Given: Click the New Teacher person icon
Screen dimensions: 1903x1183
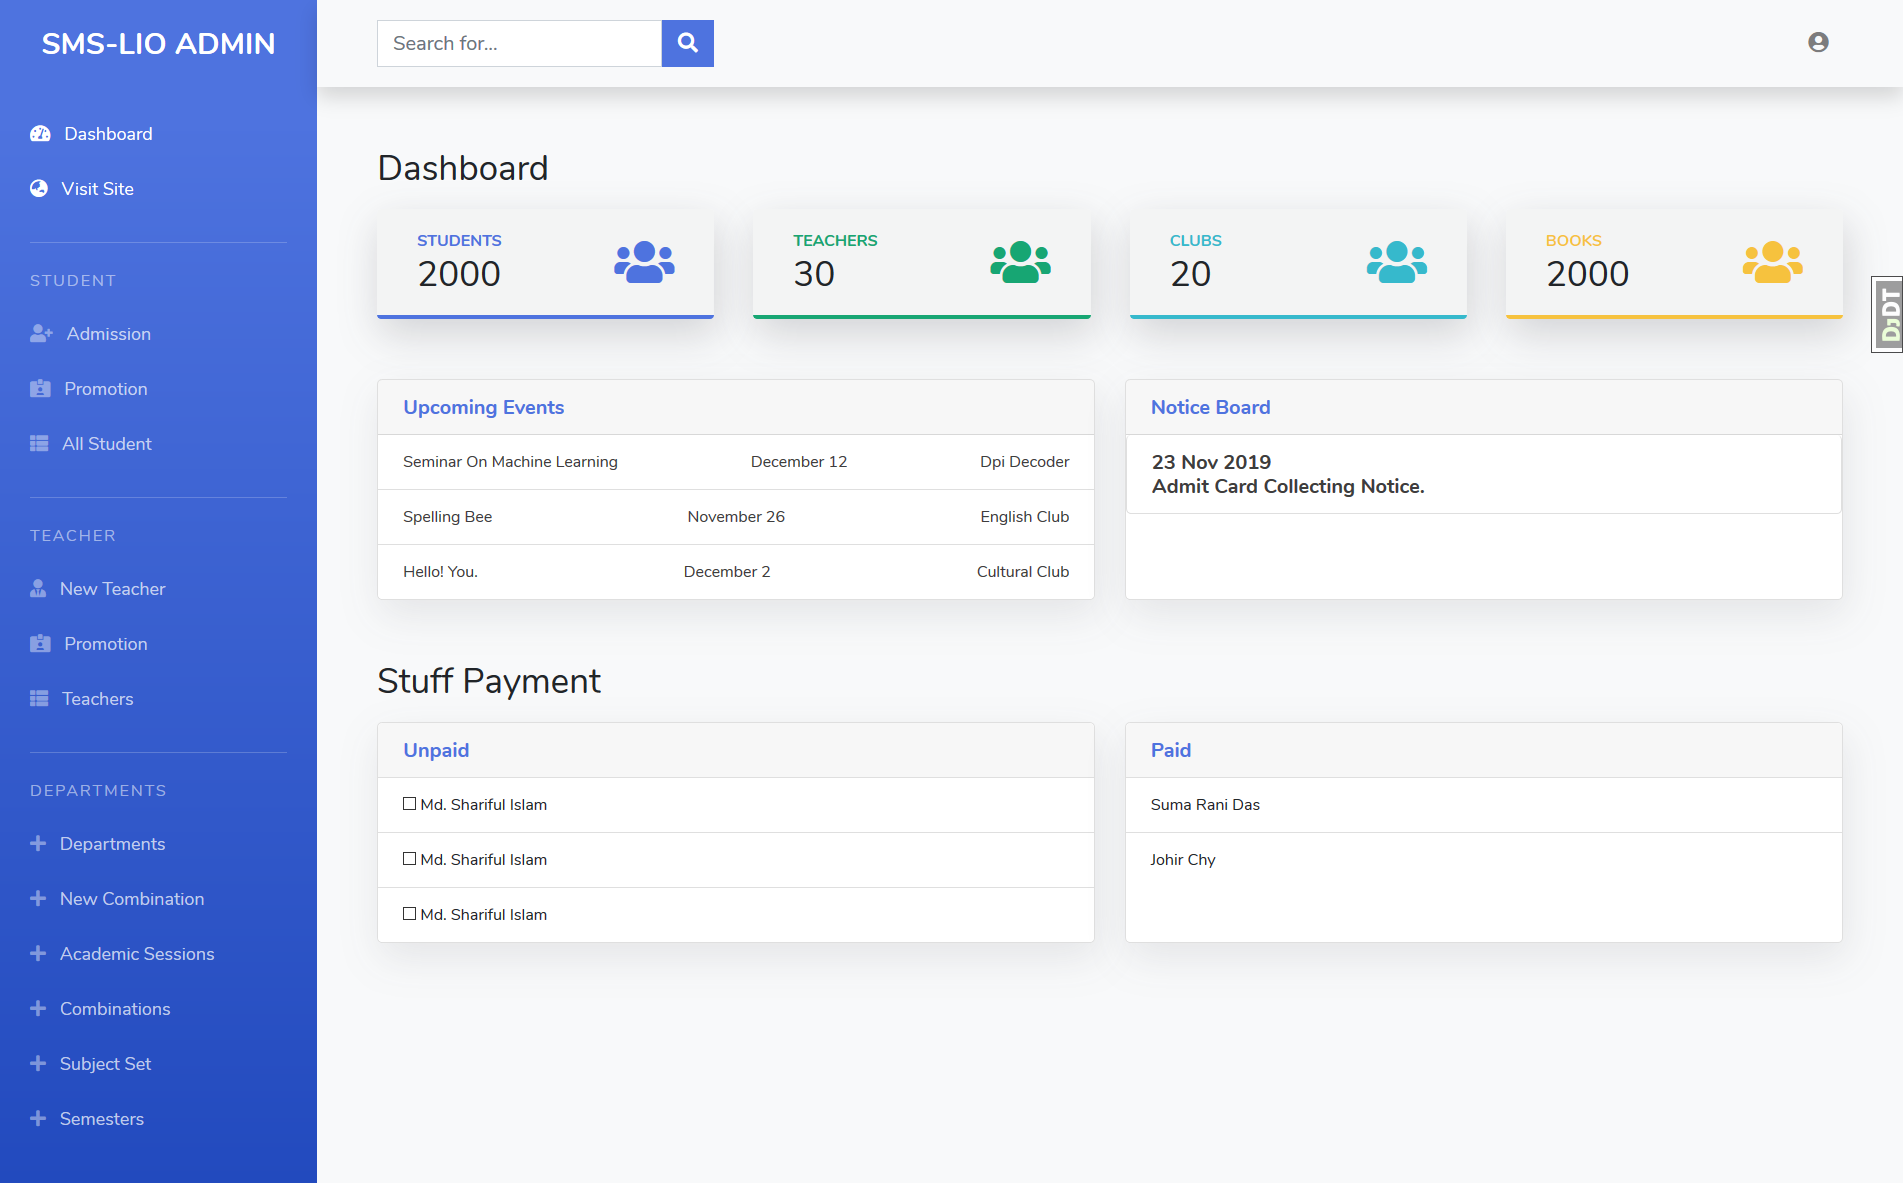Looking at the screenshot, I should click(x=37, y=588).
